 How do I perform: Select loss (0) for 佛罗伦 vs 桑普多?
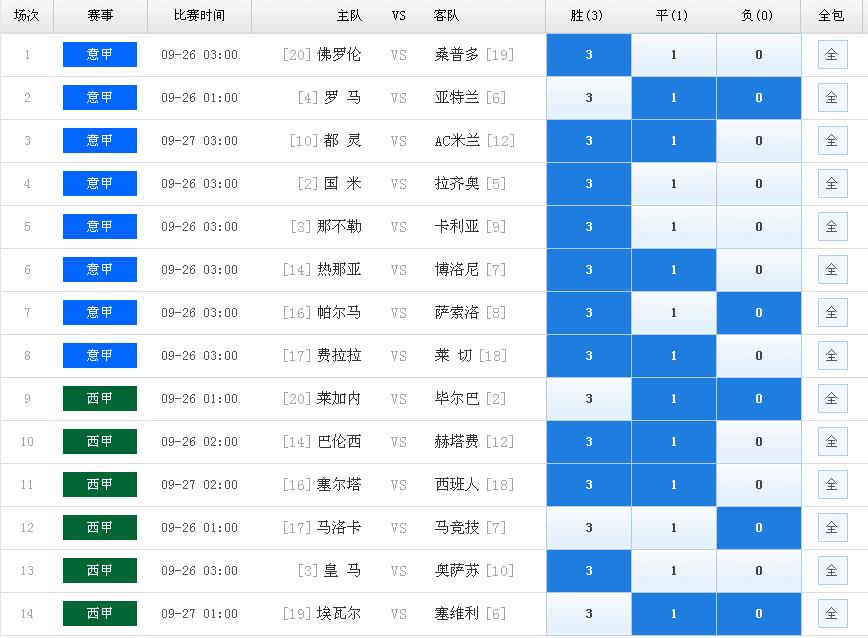coord(758,55)
